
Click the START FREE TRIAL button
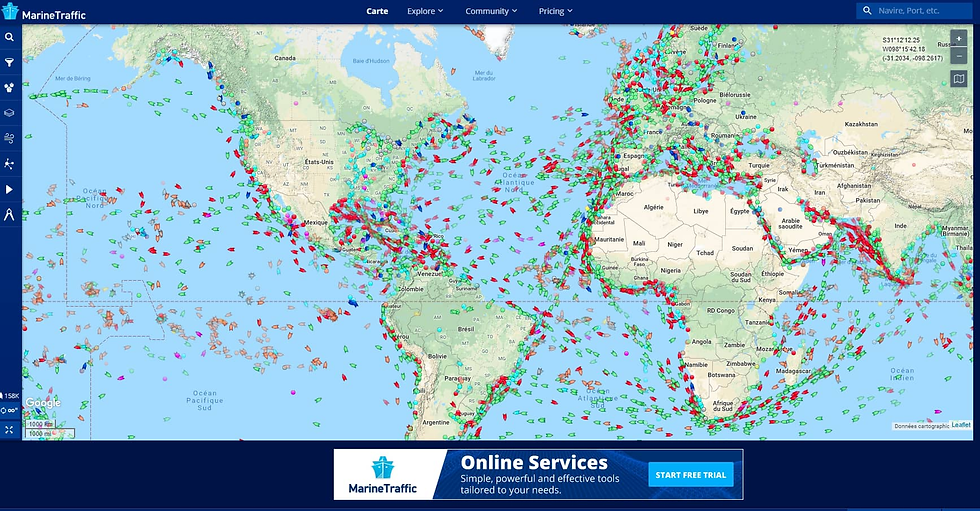(691, 475)
